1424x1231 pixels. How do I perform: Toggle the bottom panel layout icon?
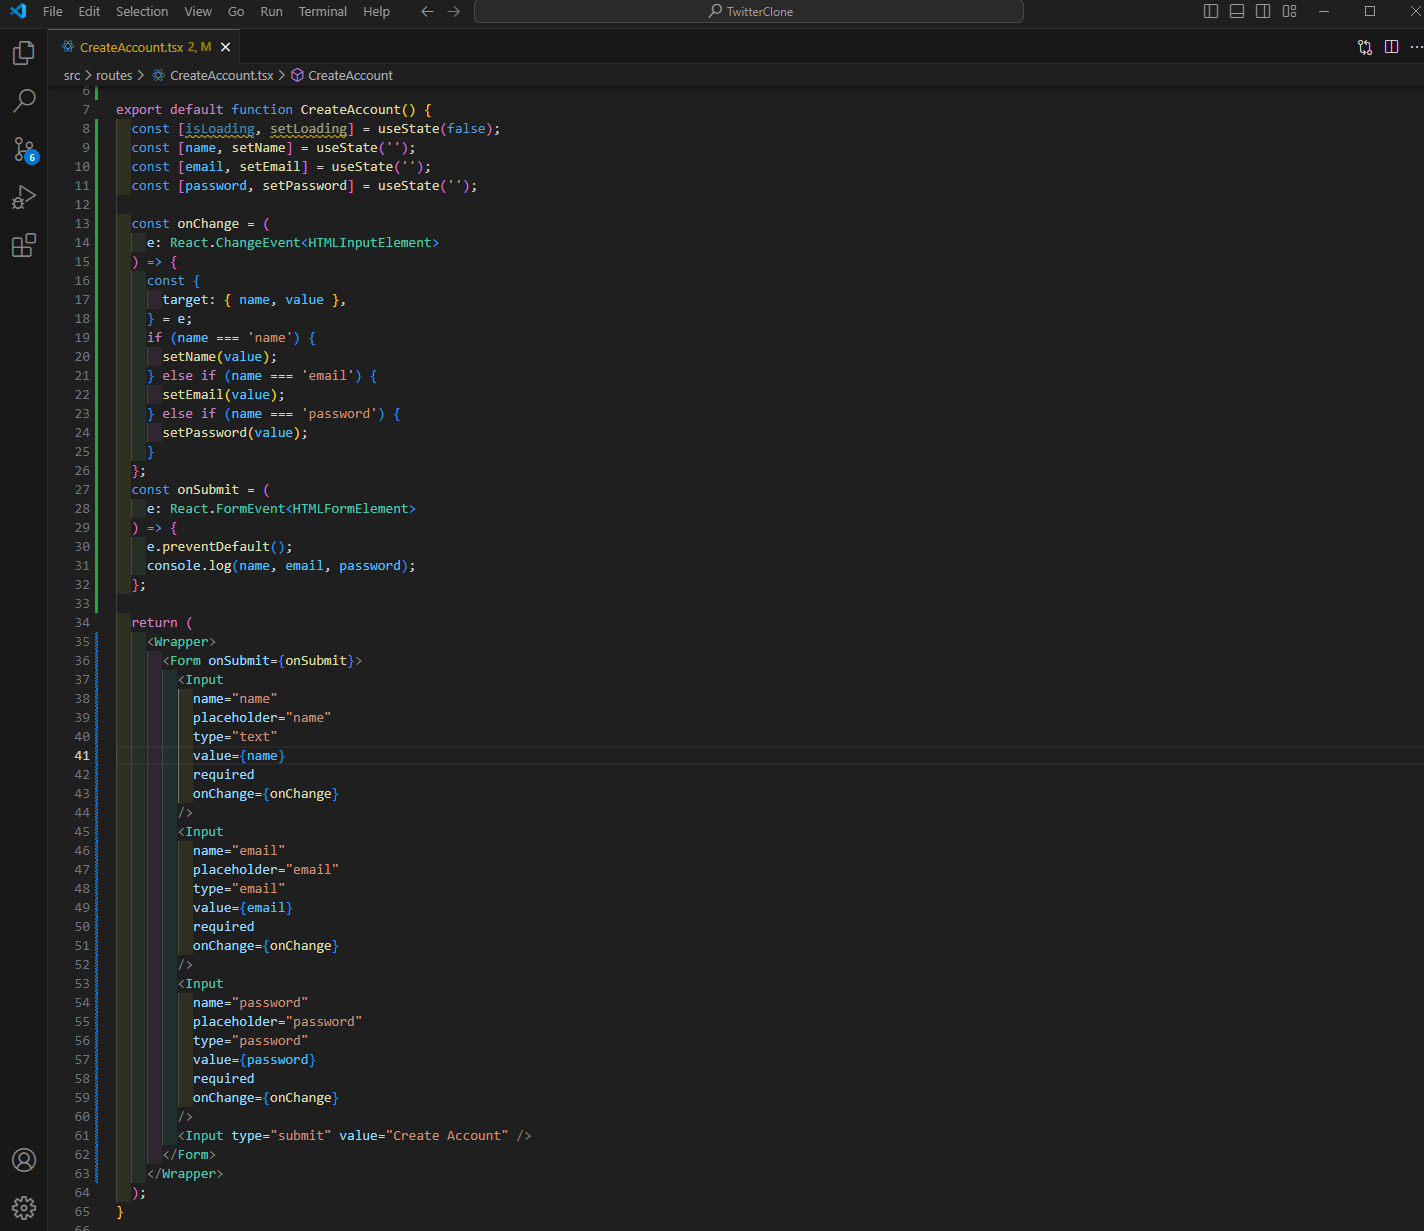point(1237,11)
